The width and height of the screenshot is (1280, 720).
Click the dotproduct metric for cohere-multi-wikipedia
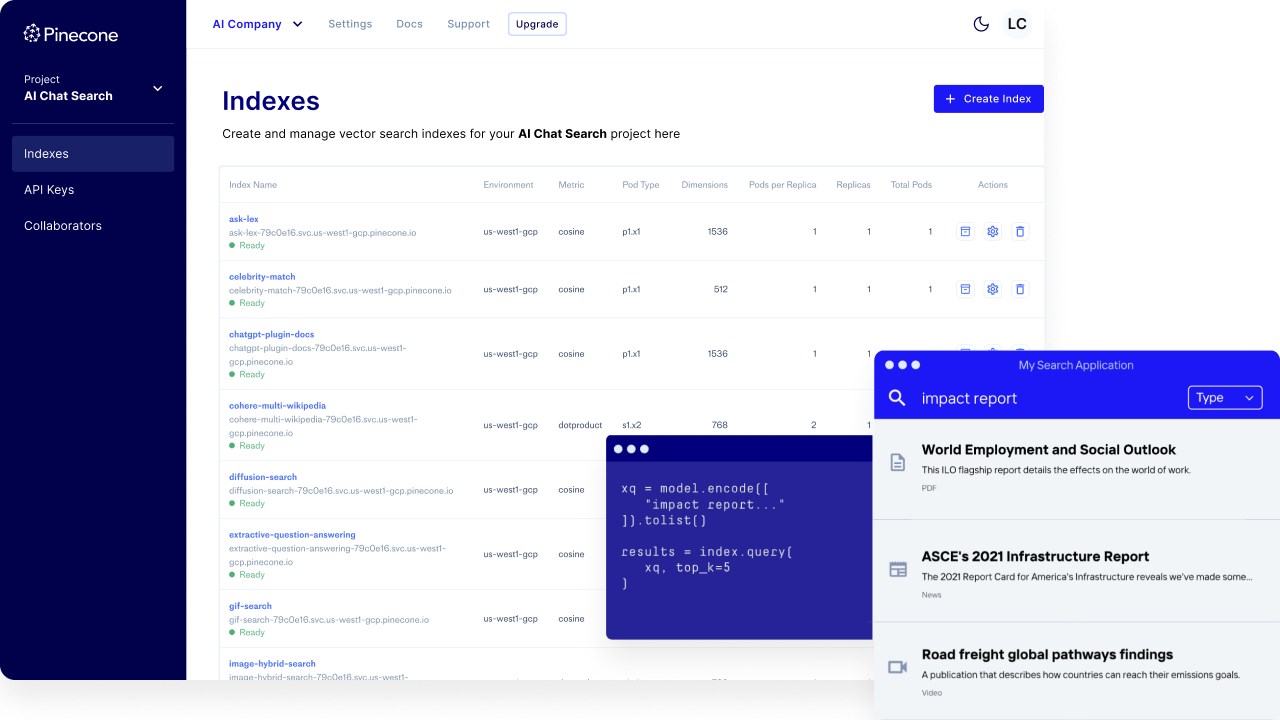579,425
